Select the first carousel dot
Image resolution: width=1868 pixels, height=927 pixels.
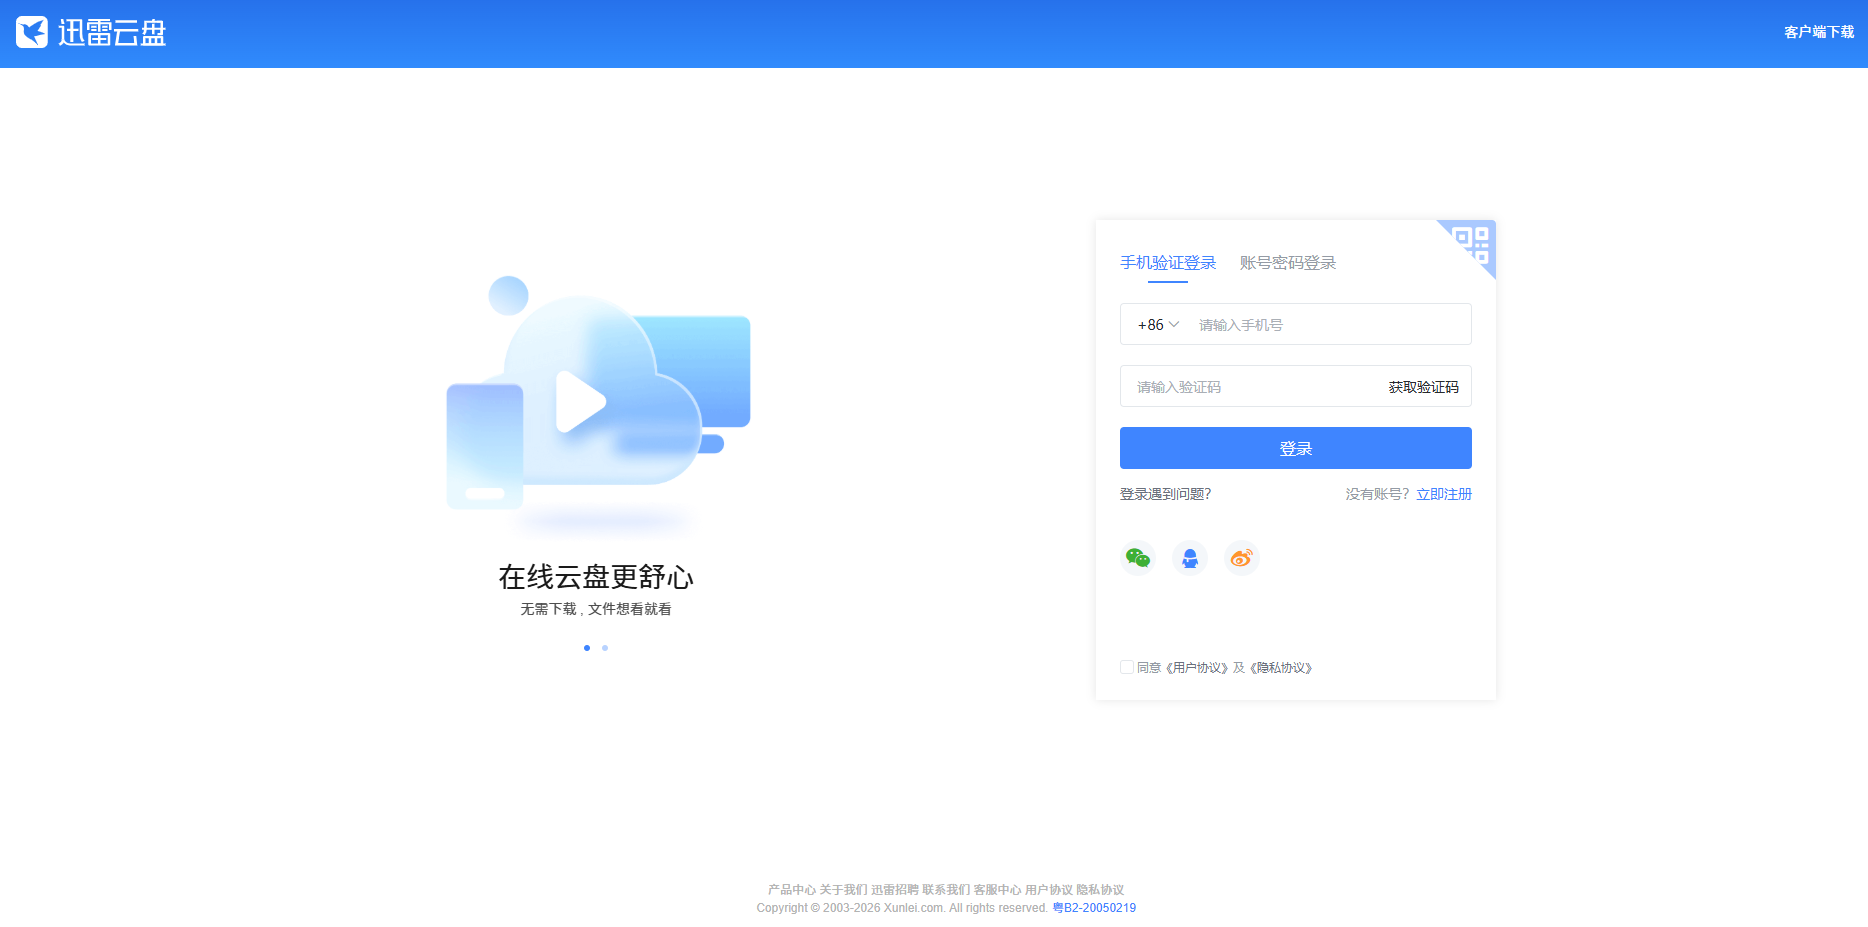click(587, 648)
